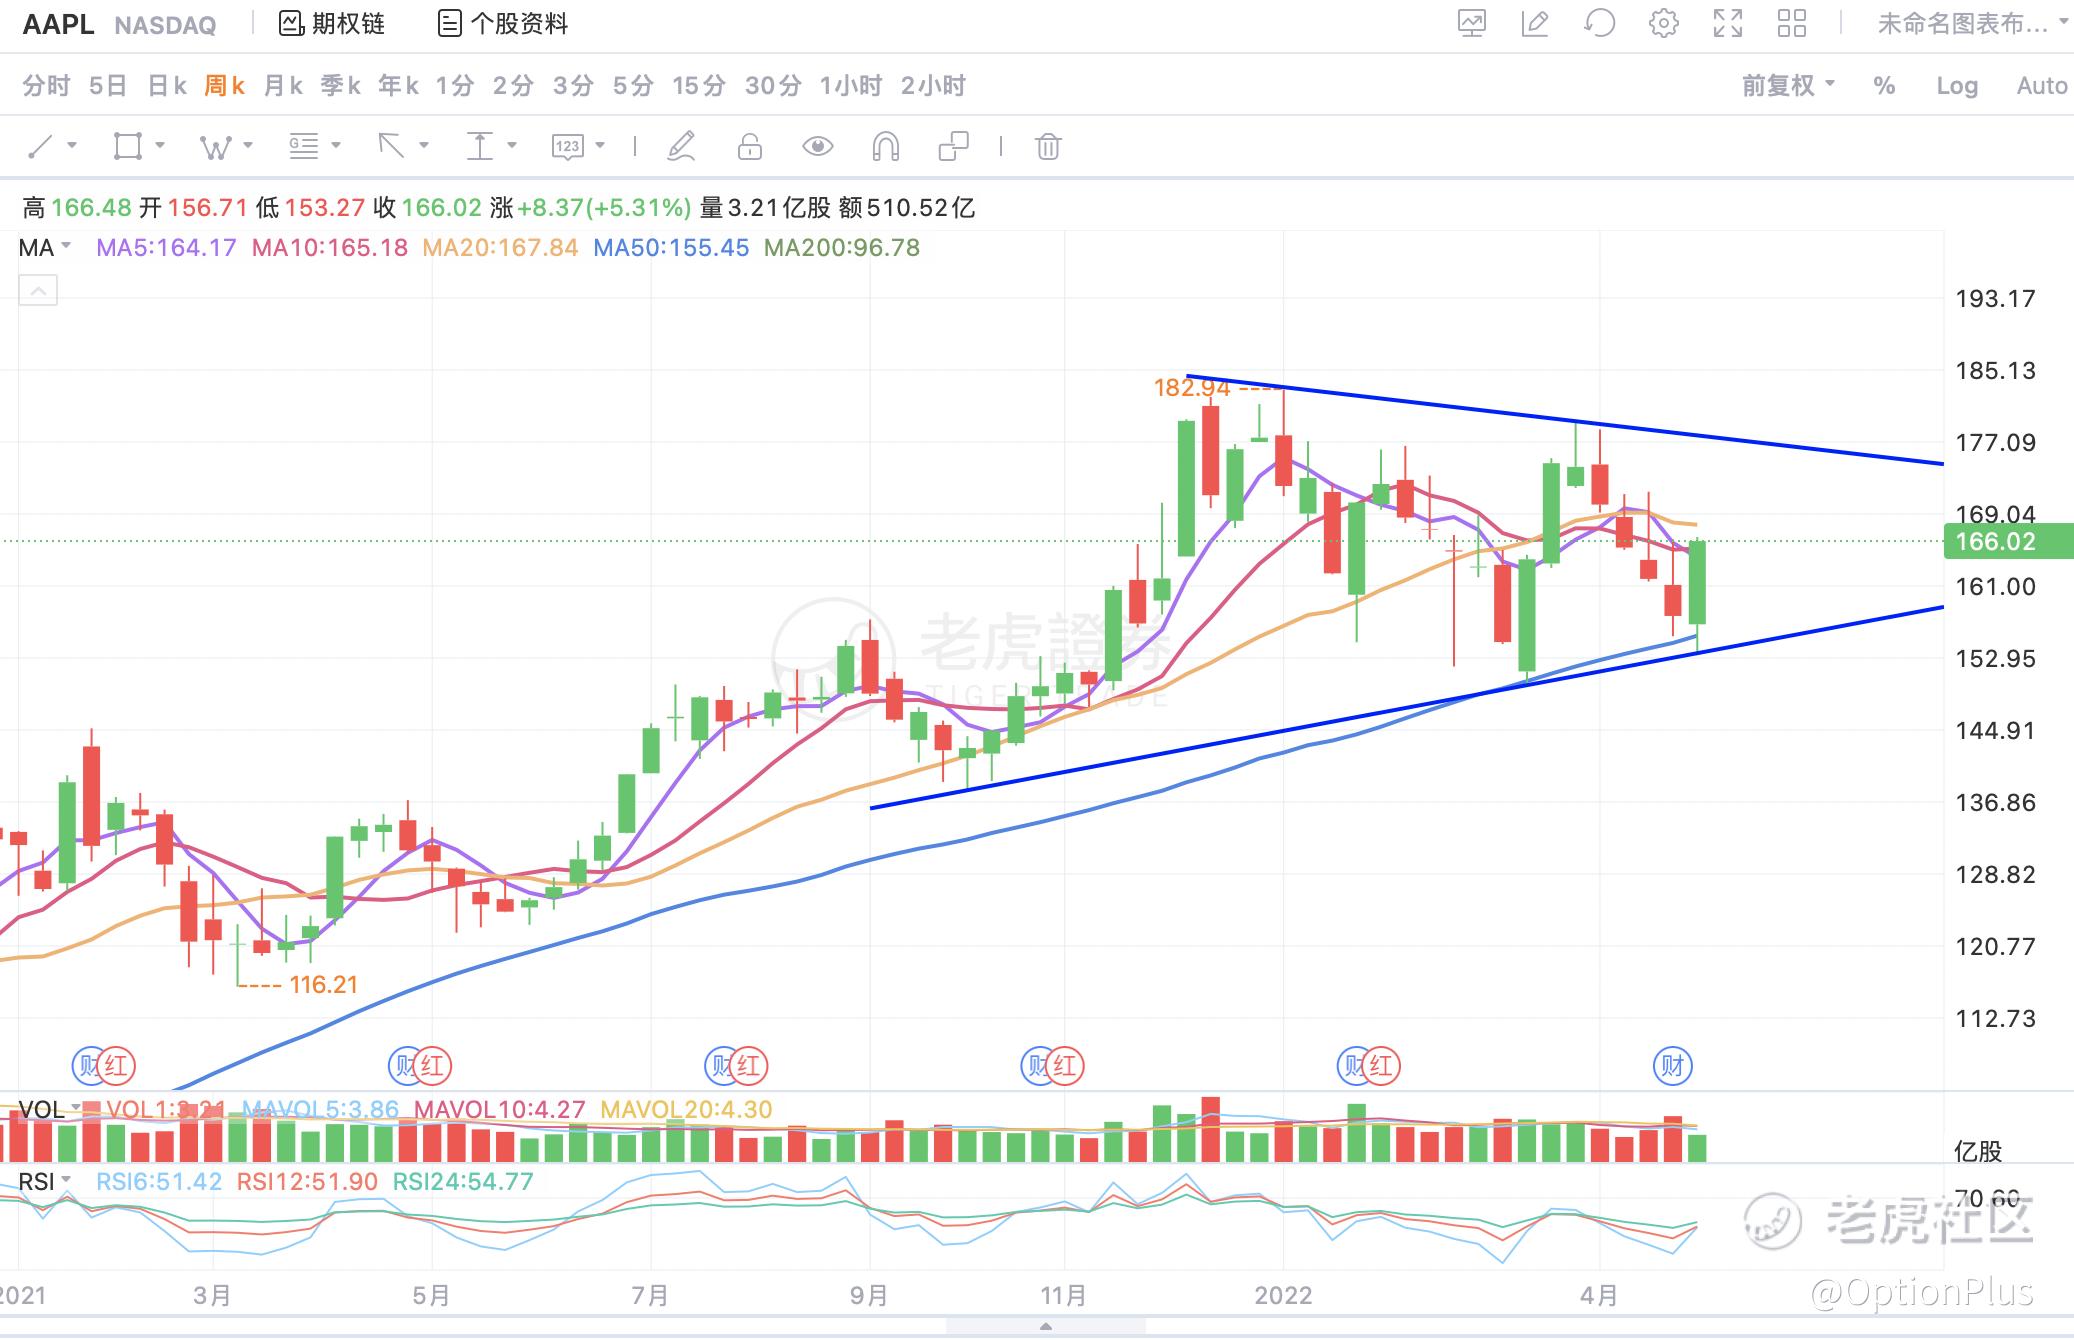Toggle fullscreen chart icon
The image size is (2074, 1340).
[x=1728, y=24]
